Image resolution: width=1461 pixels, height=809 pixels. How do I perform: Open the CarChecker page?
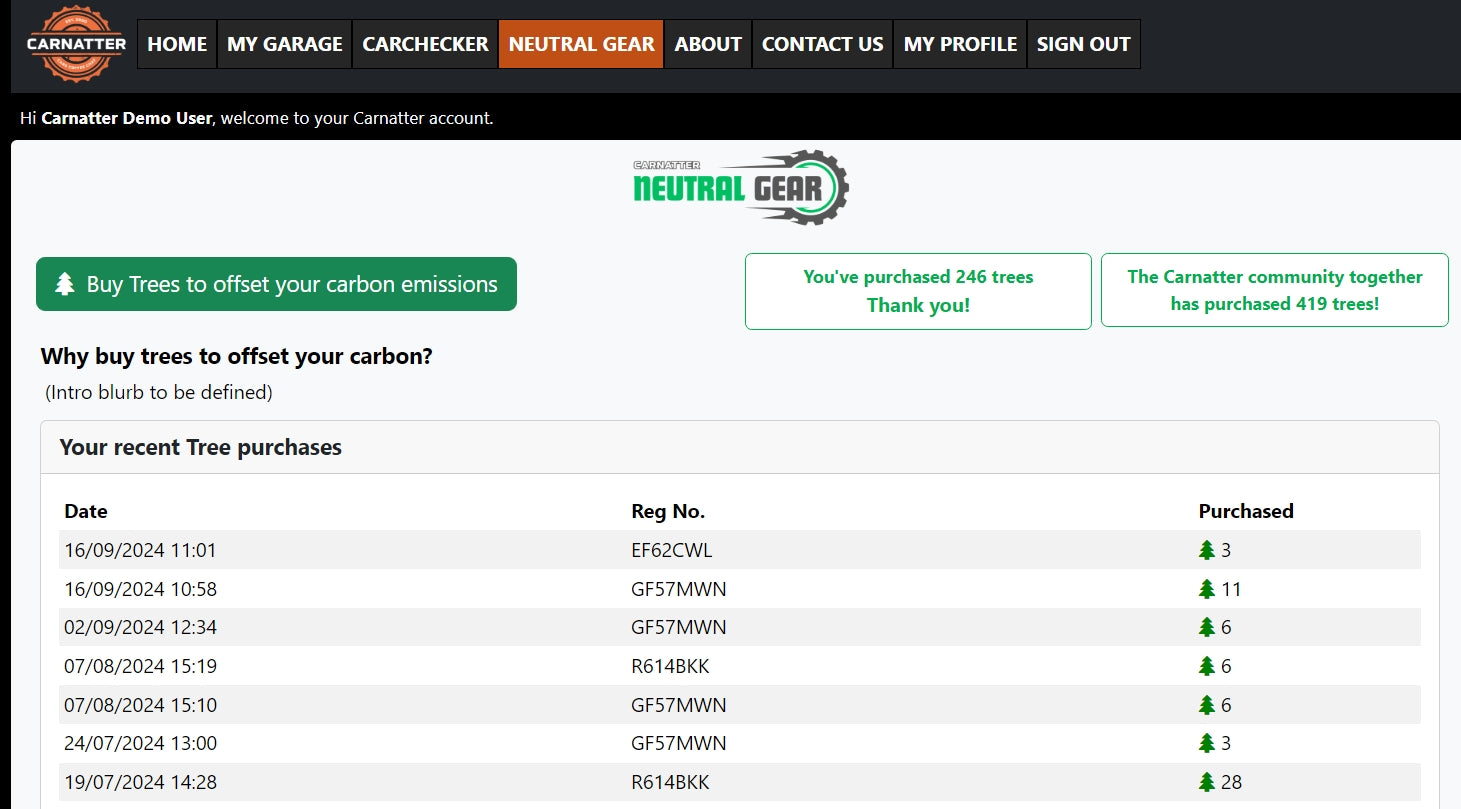pos(425,45)
